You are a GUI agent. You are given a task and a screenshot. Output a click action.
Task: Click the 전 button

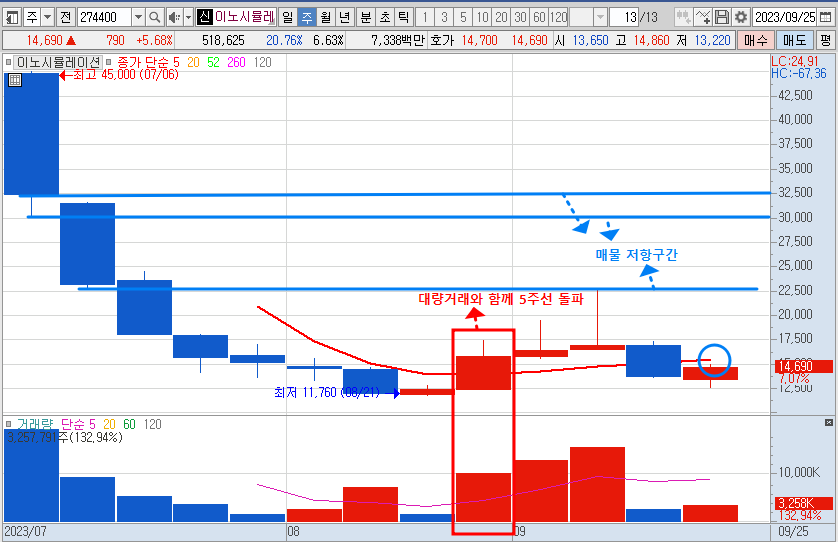[x=66, y=18]
